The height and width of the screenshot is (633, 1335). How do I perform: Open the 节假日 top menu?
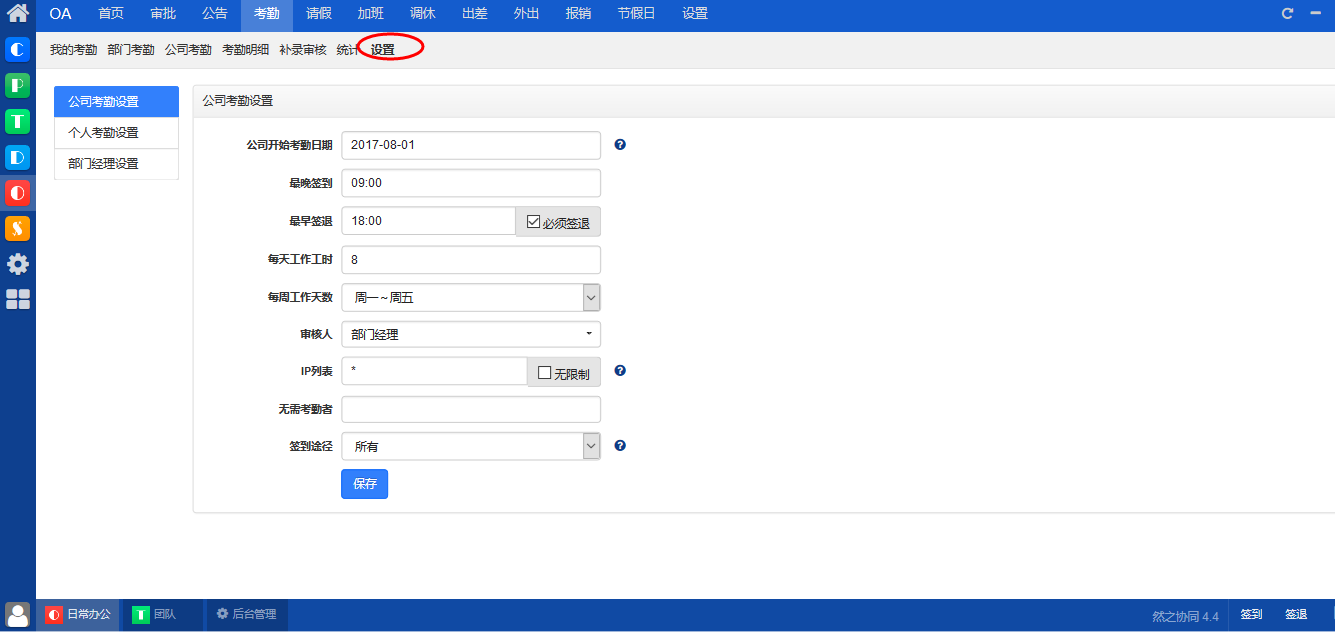[637, 14]
